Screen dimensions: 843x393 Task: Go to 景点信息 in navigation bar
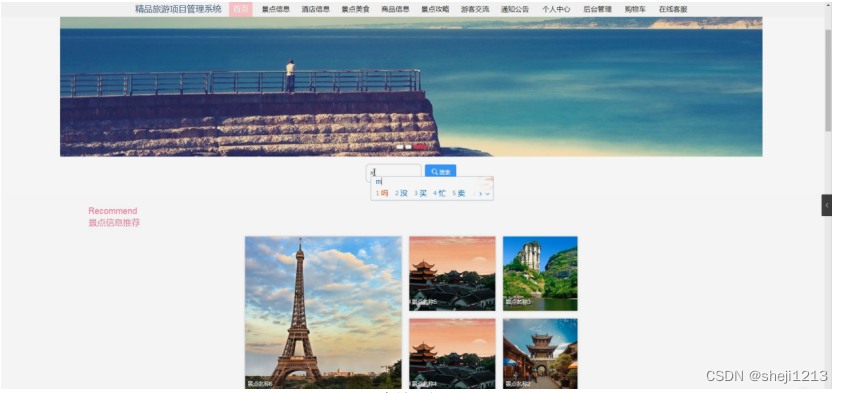click(276, 9)
